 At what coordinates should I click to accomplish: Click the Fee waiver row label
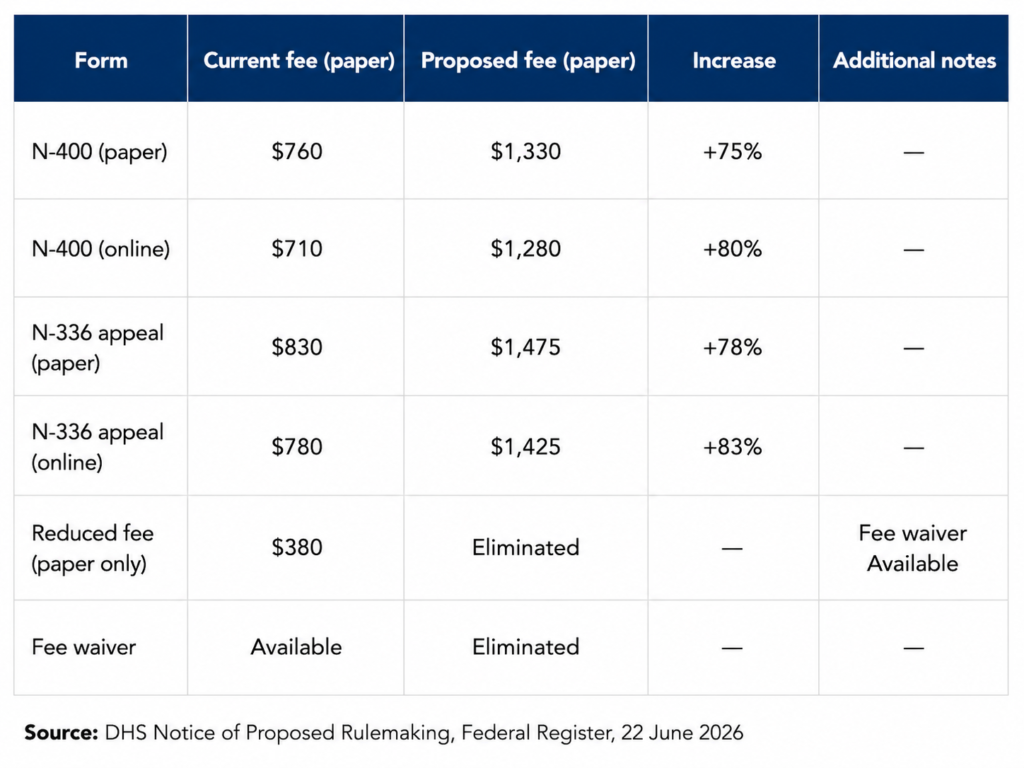(x=84, y=647)
